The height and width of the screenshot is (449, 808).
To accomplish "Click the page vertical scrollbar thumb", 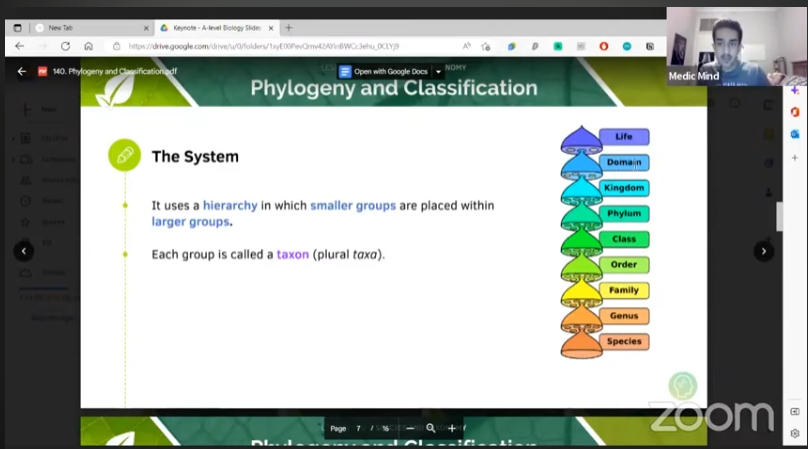I will [780, 217].
